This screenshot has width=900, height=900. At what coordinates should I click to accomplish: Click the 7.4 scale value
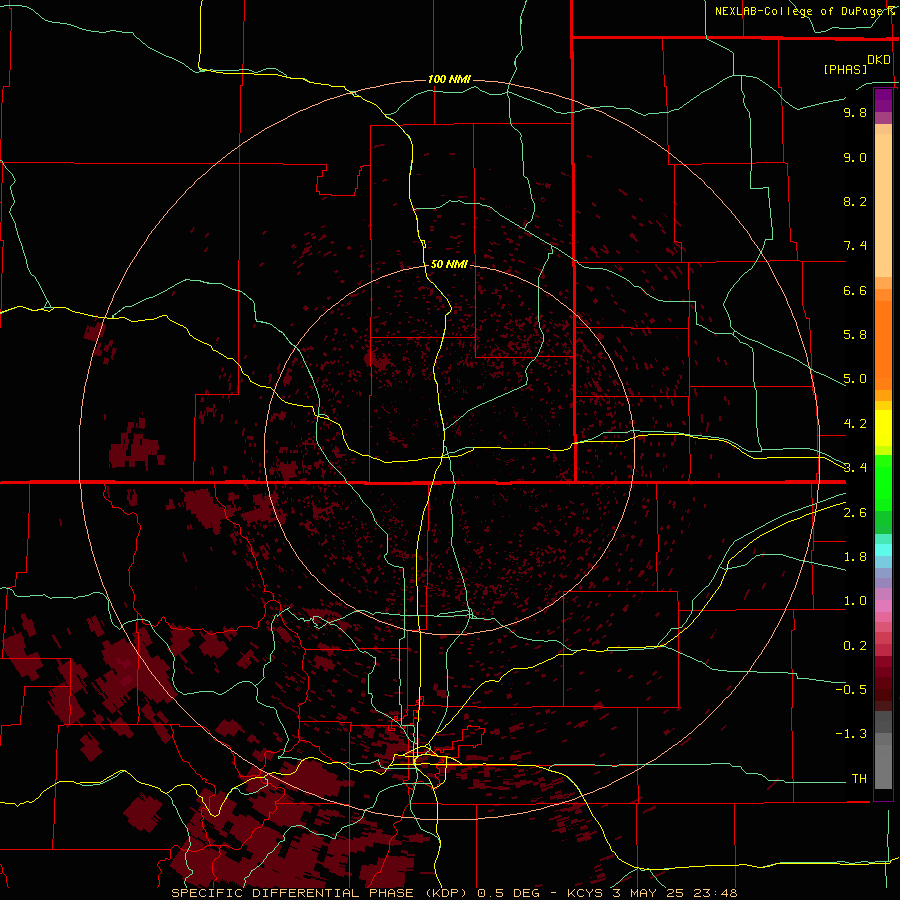pos(855,246)
